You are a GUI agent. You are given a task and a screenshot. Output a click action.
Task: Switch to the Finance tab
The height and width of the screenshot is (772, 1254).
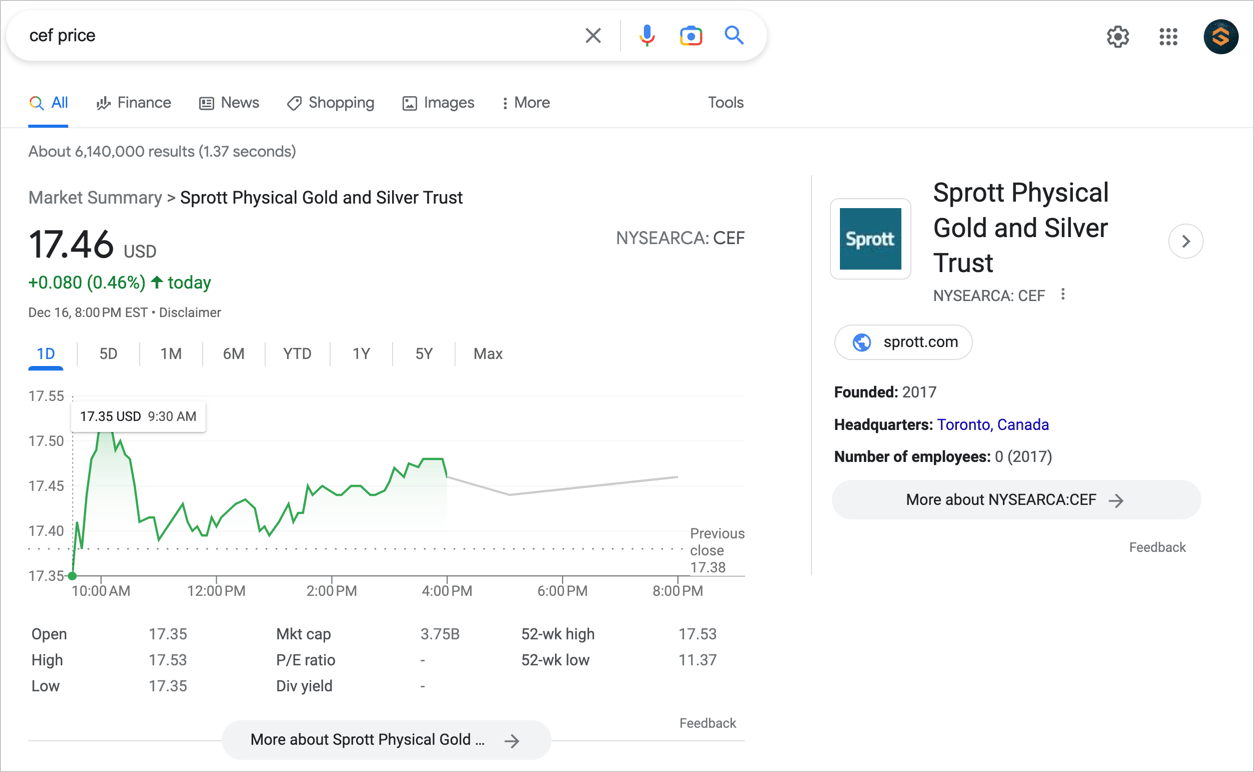click(134, 103)
